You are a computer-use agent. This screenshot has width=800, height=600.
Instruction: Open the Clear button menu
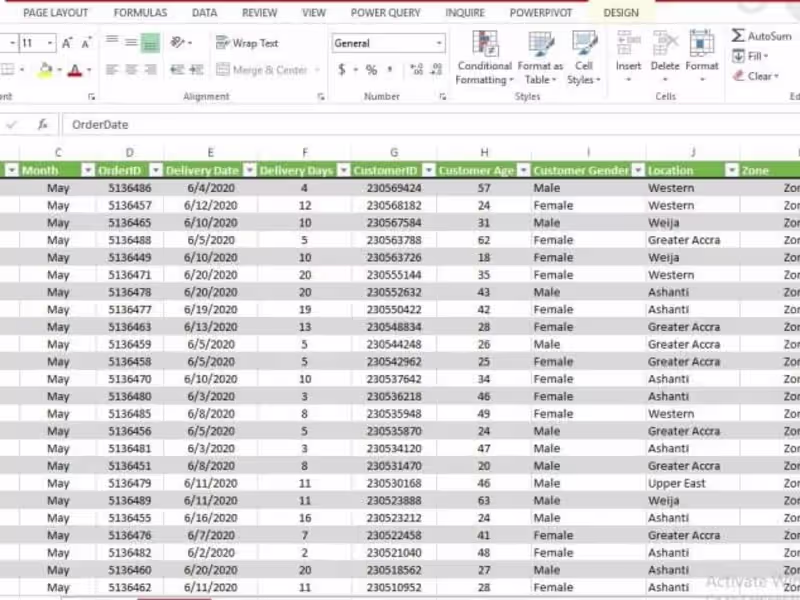[756, 76]
